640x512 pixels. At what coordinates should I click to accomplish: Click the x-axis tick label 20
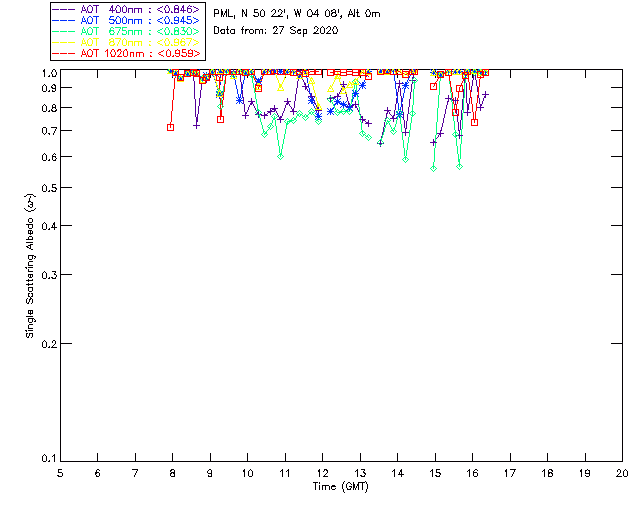point(622,473)
